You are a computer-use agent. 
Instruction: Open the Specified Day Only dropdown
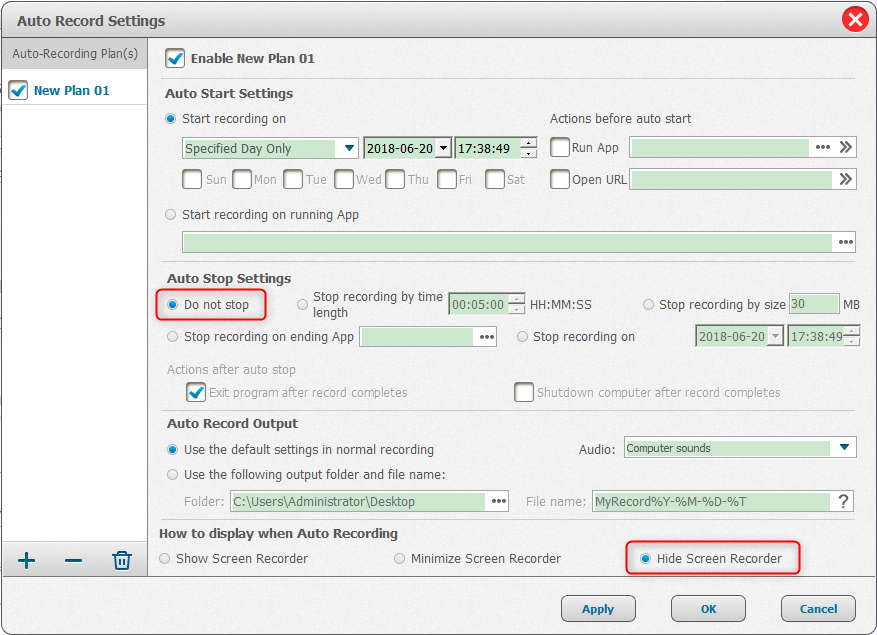click(x=349, y=148)
